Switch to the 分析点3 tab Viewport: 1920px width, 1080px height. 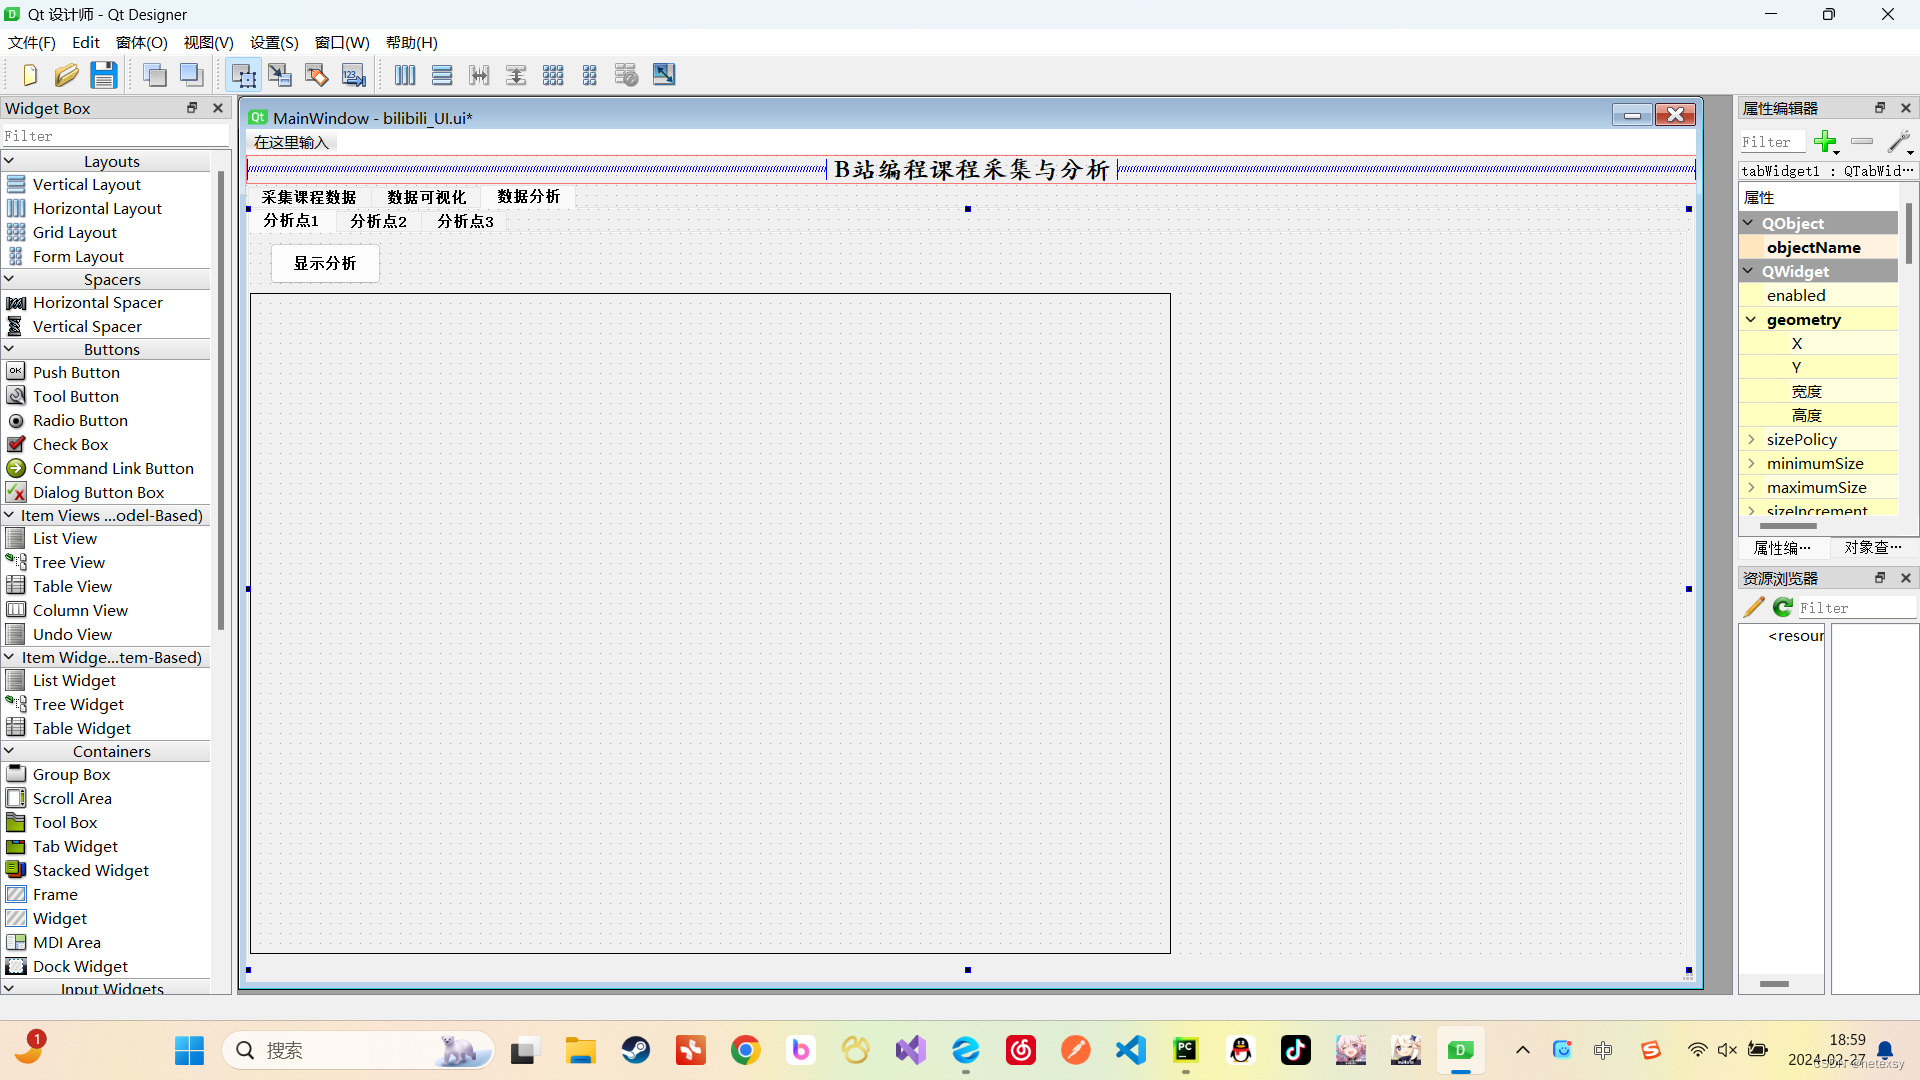coord(466,221)
